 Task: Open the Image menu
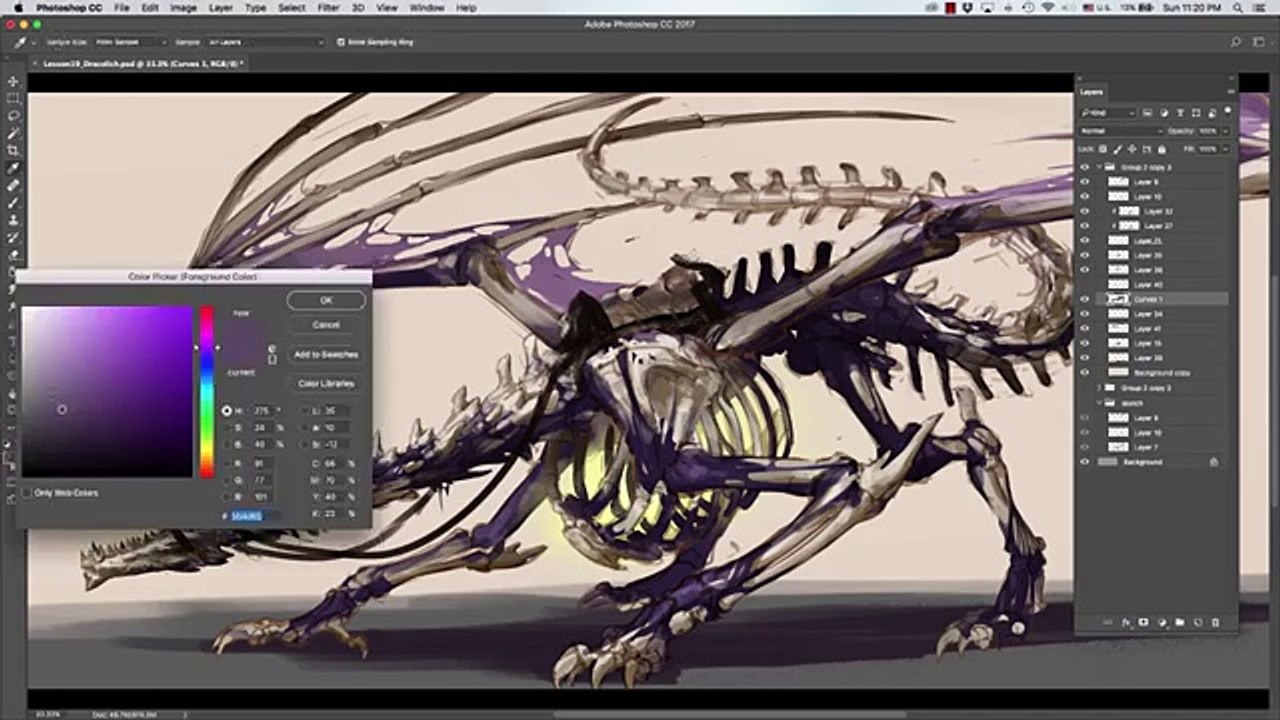point(183,8)
